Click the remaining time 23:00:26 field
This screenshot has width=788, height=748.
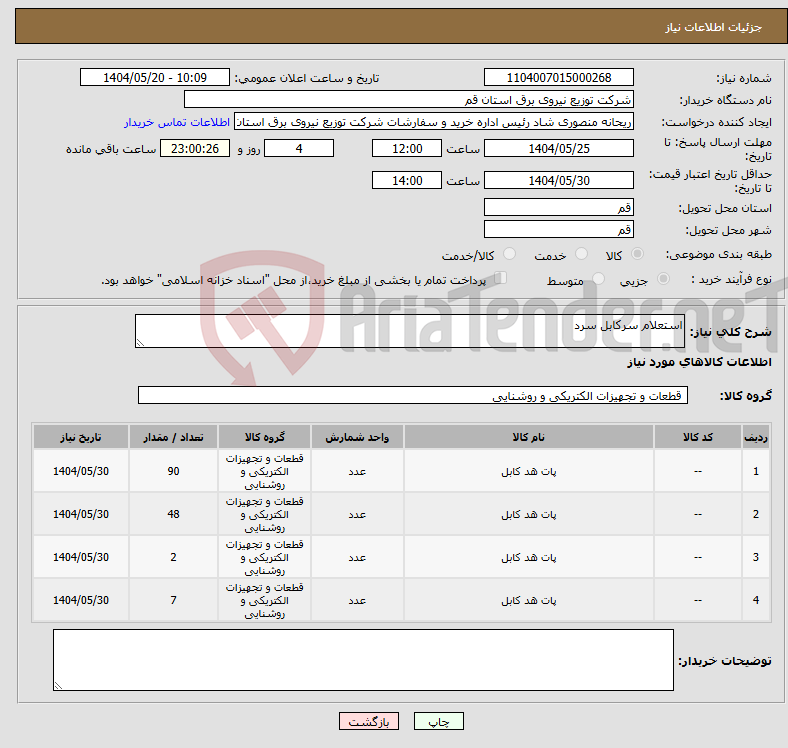coord(195,148)
